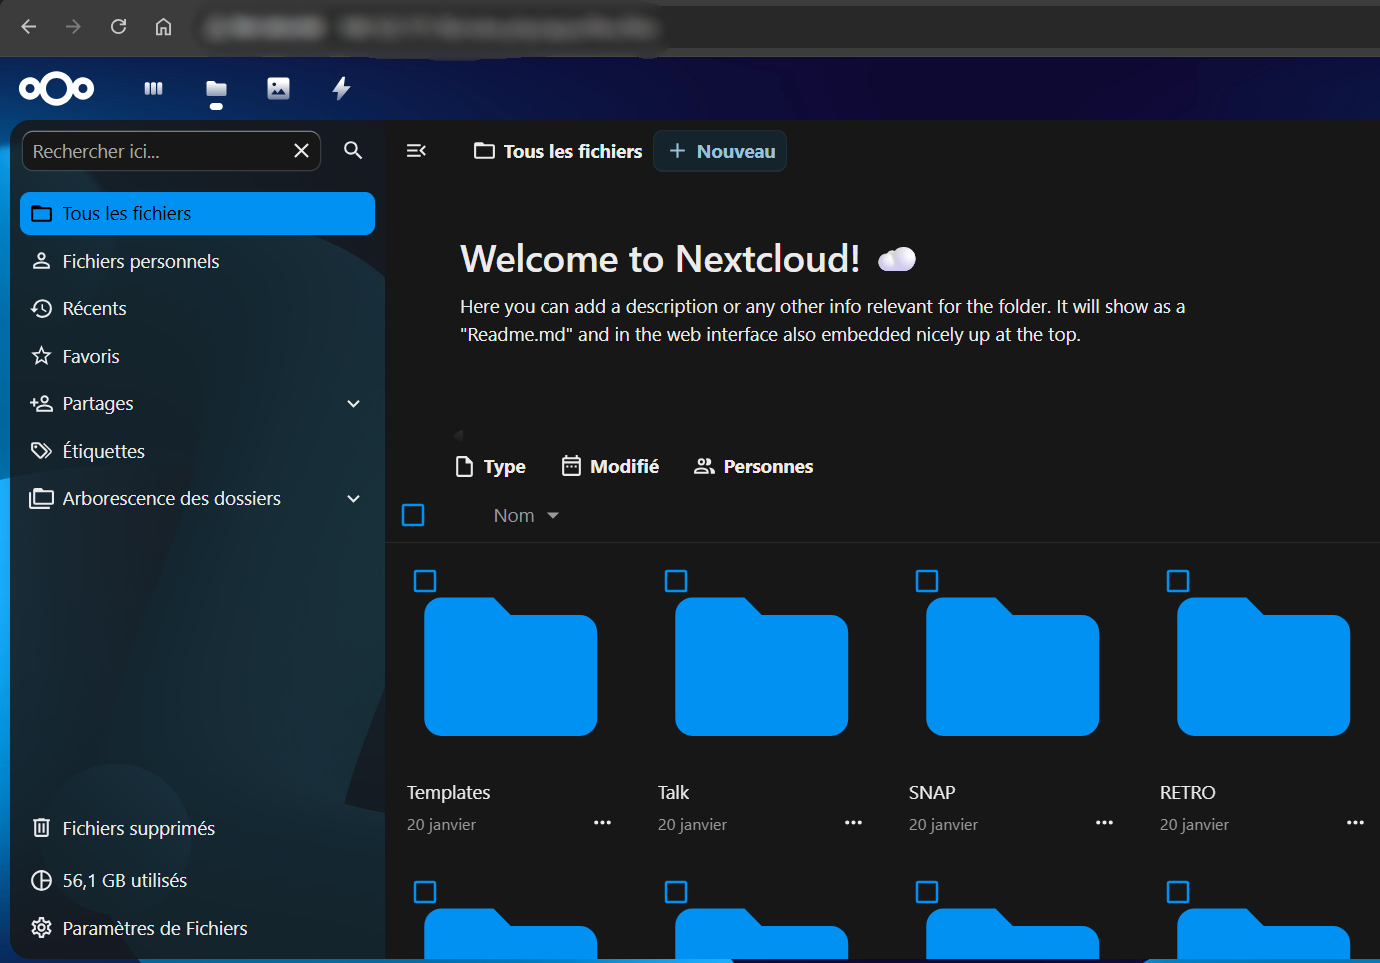The width and height of the screenshot is (1380, 963).
Task: Expand the Partages chevron
Action: click(x=353, y=404)
